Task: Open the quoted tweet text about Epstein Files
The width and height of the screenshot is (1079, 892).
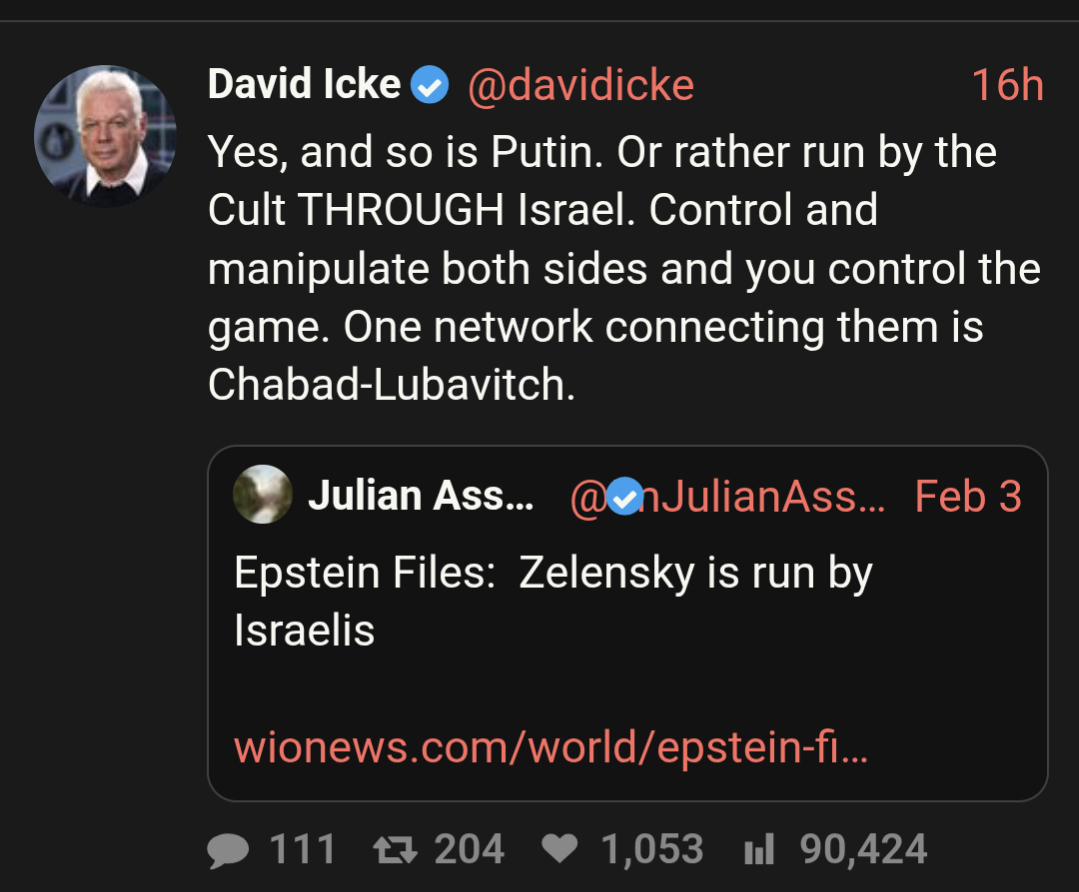Action: click(553, 601)
